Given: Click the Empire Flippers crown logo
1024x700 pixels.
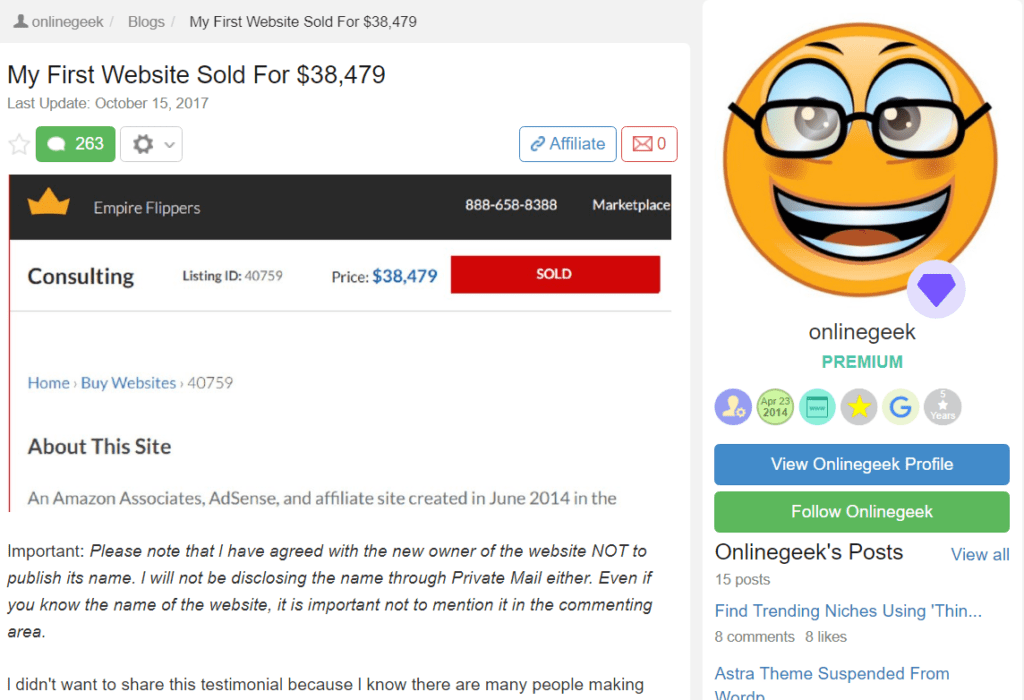Looking at the screenshot, I should pyautogui.click(x=48, y=202).
